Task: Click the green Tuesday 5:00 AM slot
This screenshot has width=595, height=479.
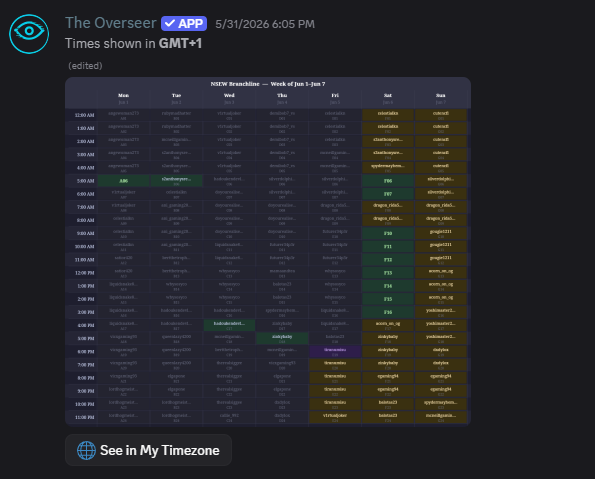Action: (x=176, y=181)
